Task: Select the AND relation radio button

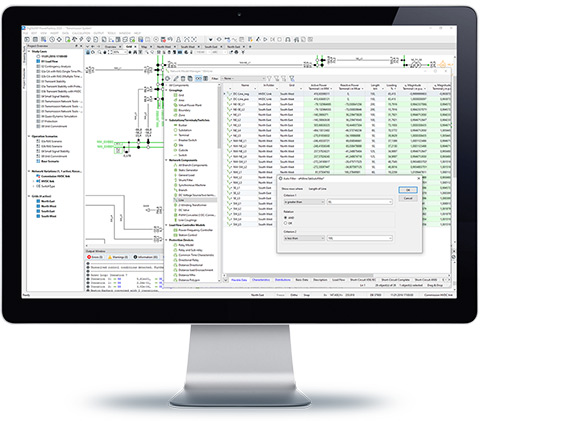Action: [286, 217]
